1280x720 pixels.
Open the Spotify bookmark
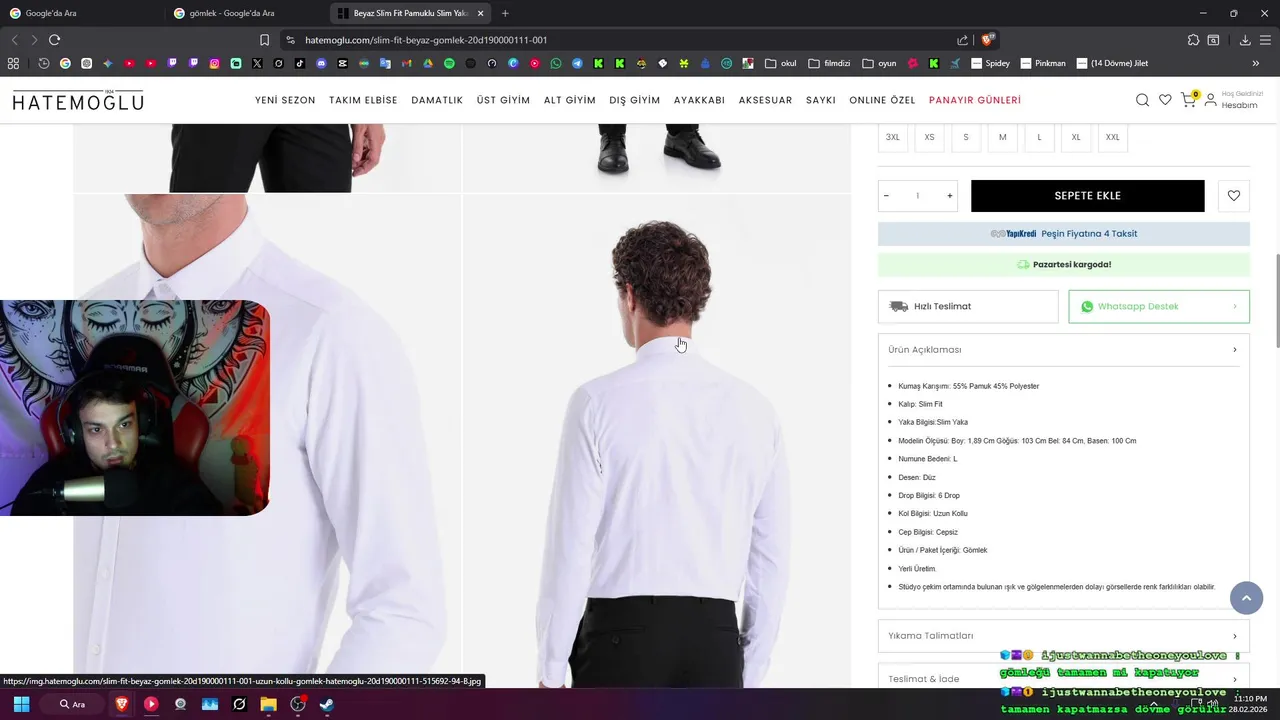(x=449, y=63)
